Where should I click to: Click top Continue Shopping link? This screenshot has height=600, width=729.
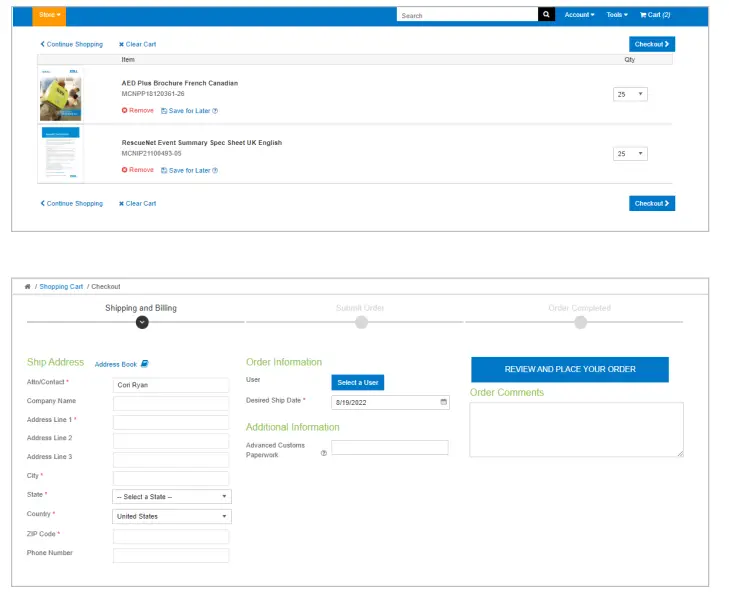tap(72, 44)
